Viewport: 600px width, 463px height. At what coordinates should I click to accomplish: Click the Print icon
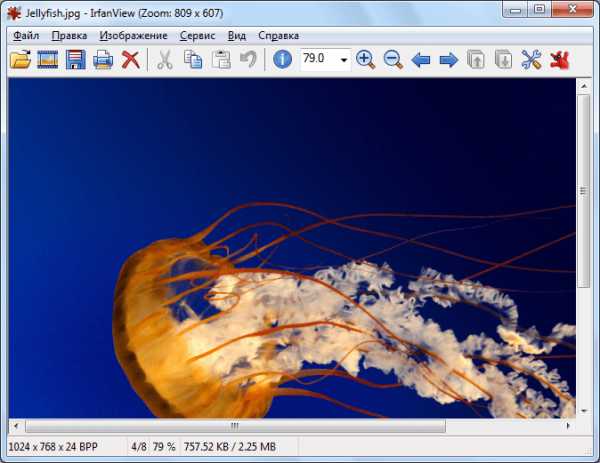[103, 60]
